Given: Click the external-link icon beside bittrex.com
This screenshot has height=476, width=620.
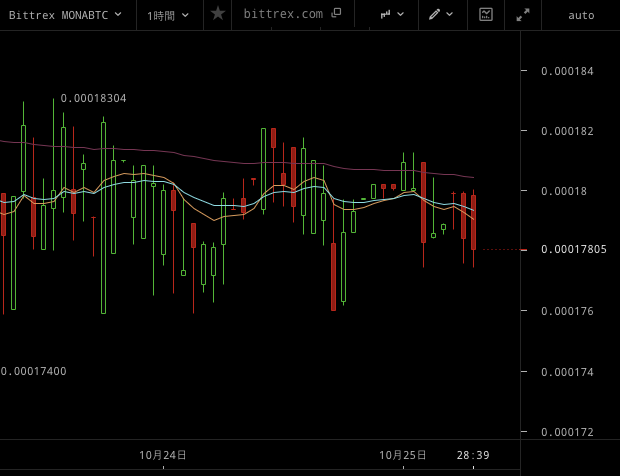Looking at the screenshot, I should 336,13.
